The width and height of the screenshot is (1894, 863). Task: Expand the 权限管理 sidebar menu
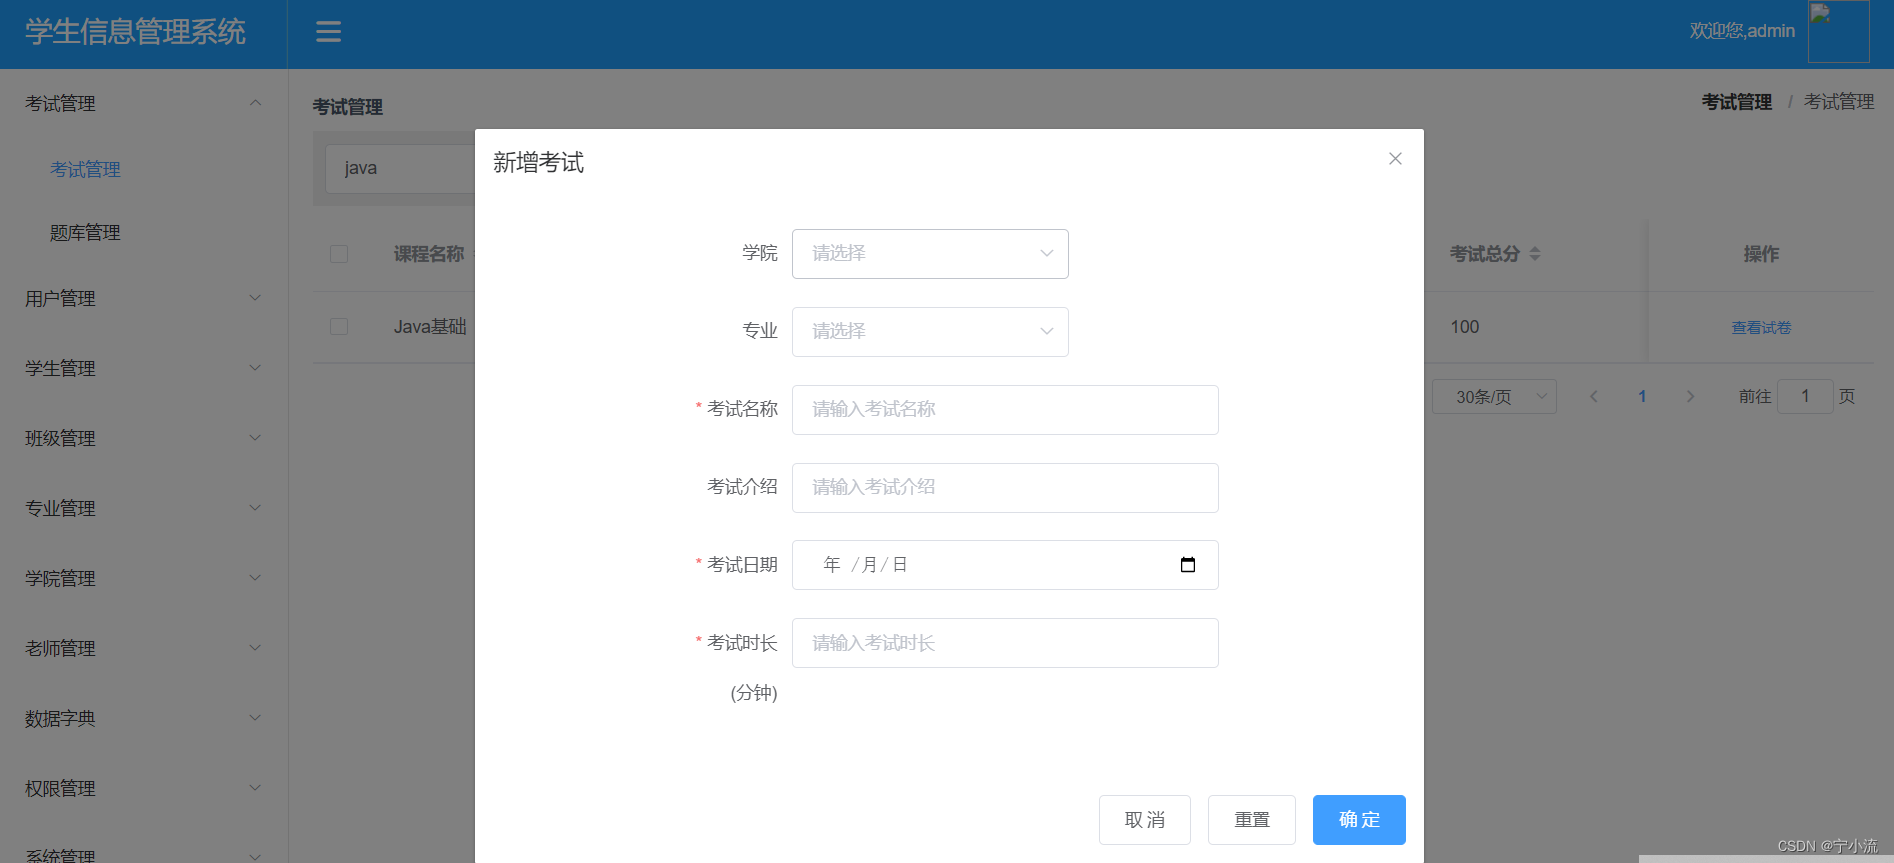(x=143, y=788)
